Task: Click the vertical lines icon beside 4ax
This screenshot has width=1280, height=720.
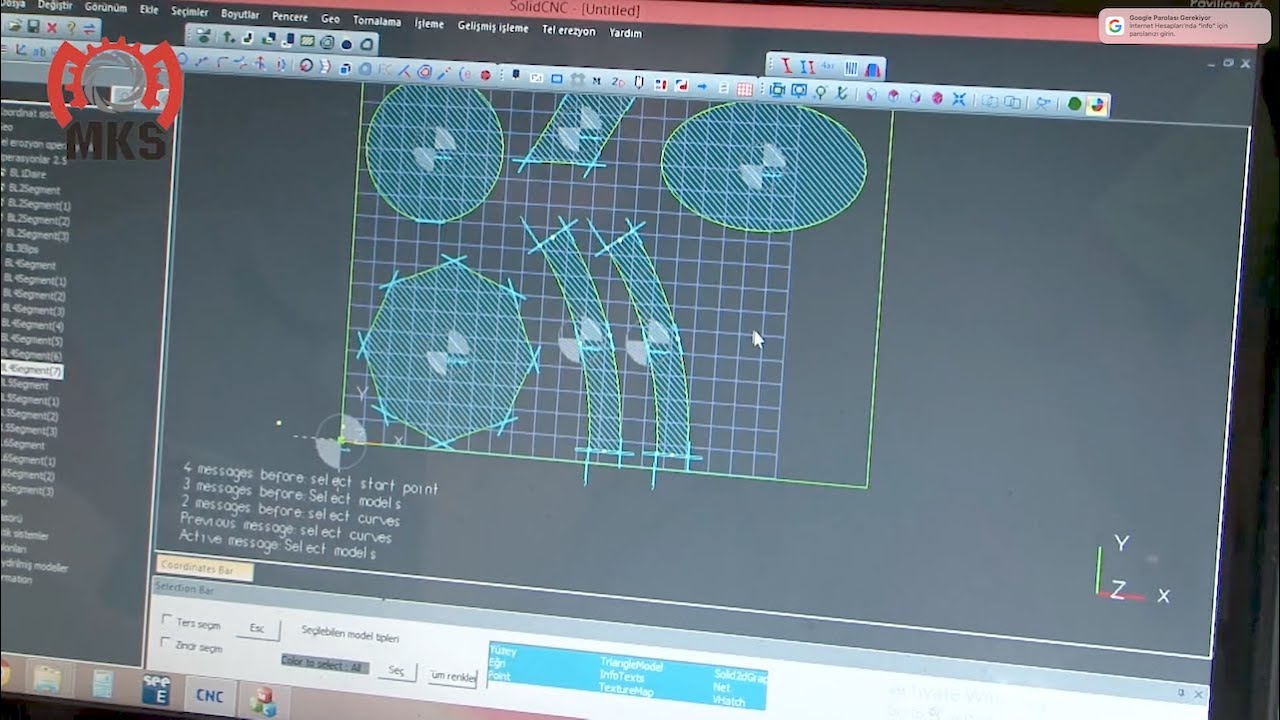Action: 851,69
